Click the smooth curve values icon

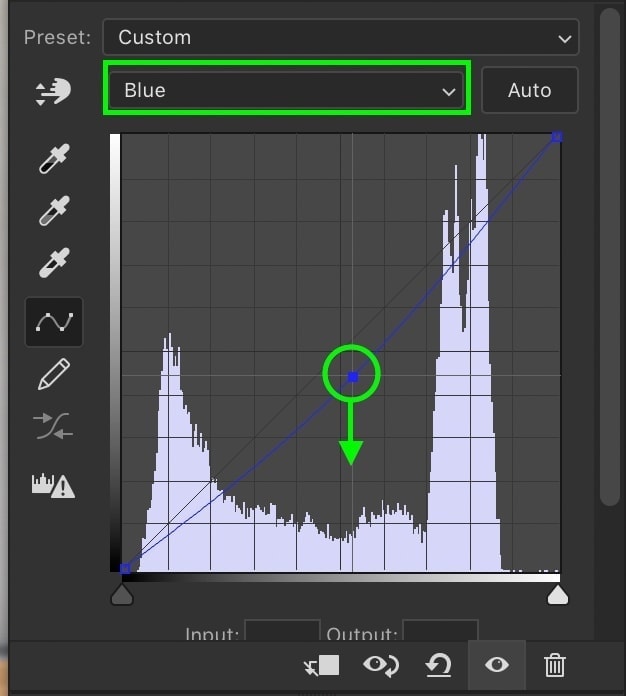53,426
